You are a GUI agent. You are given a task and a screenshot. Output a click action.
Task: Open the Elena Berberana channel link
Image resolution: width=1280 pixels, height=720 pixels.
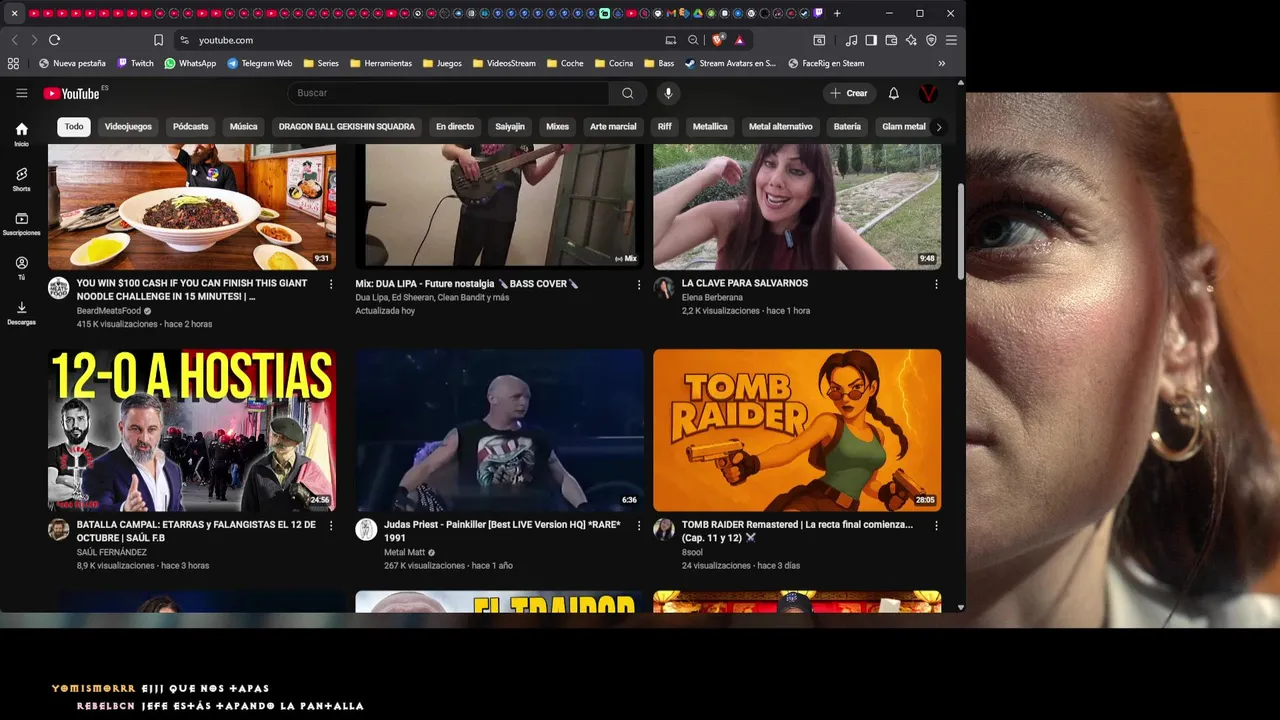point(712,297)
